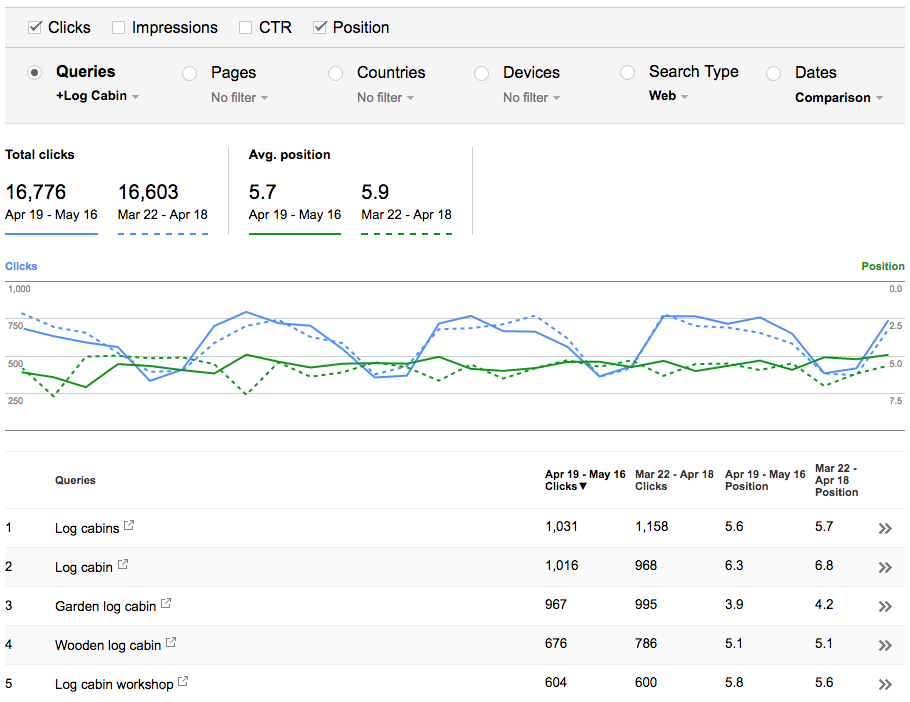Open the Comparison dates dropdown
Image resolution: width=910 pixels, height=702 pixels.
(x=838, y=97)
